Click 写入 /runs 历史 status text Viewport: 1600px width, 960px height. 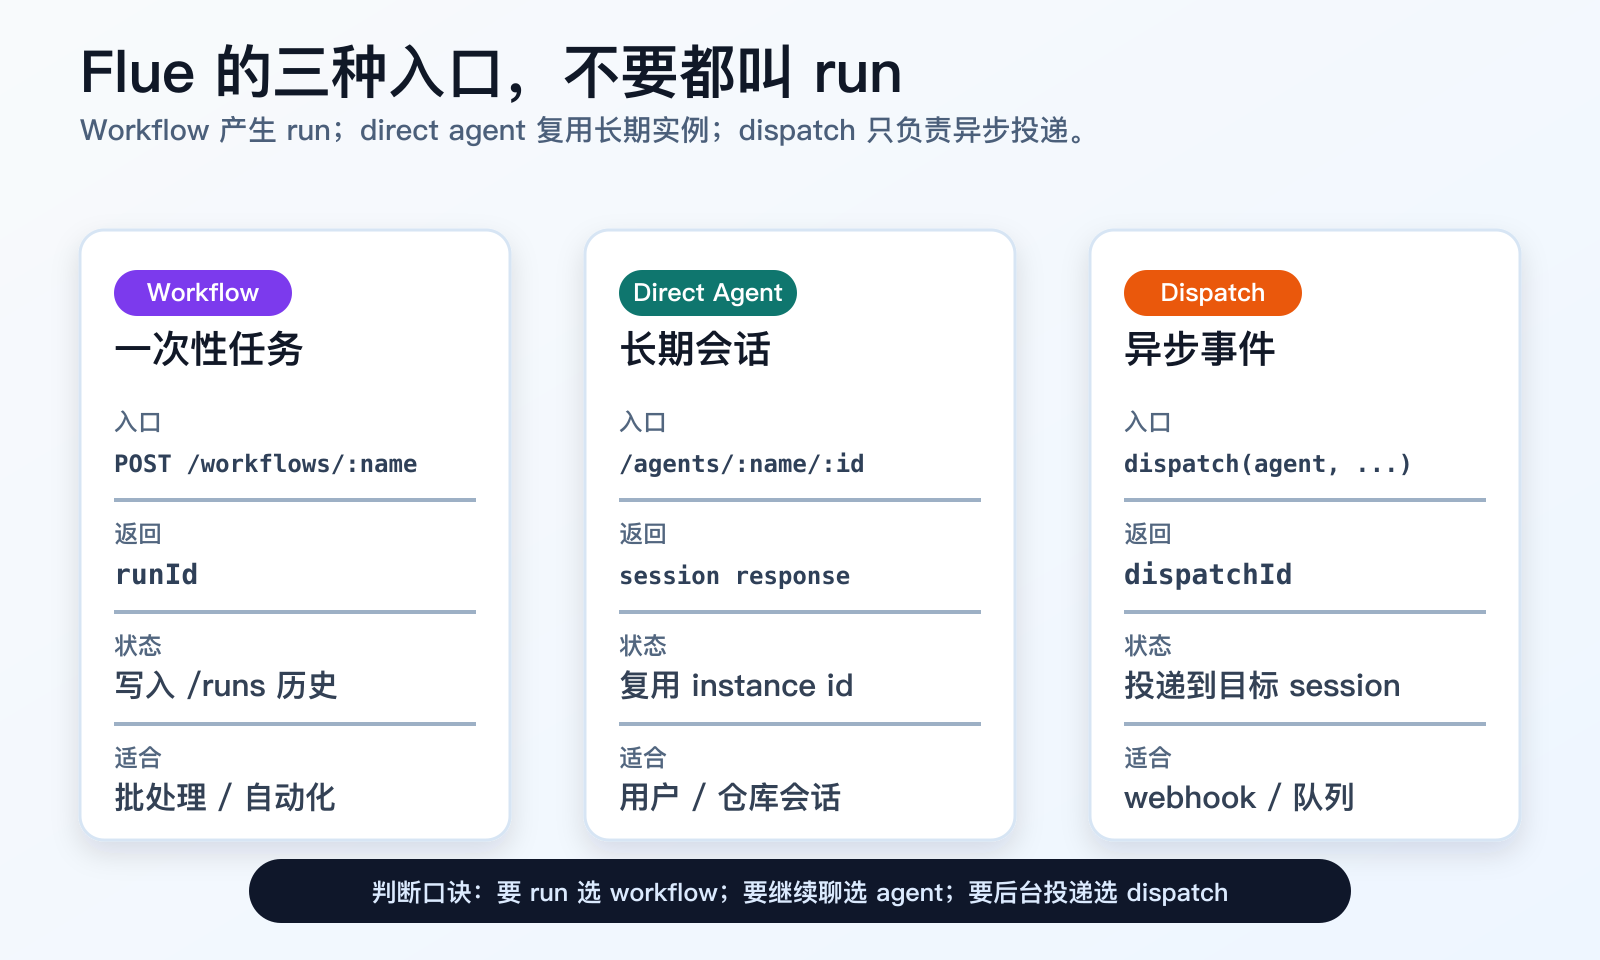click(x=226, y=686)
